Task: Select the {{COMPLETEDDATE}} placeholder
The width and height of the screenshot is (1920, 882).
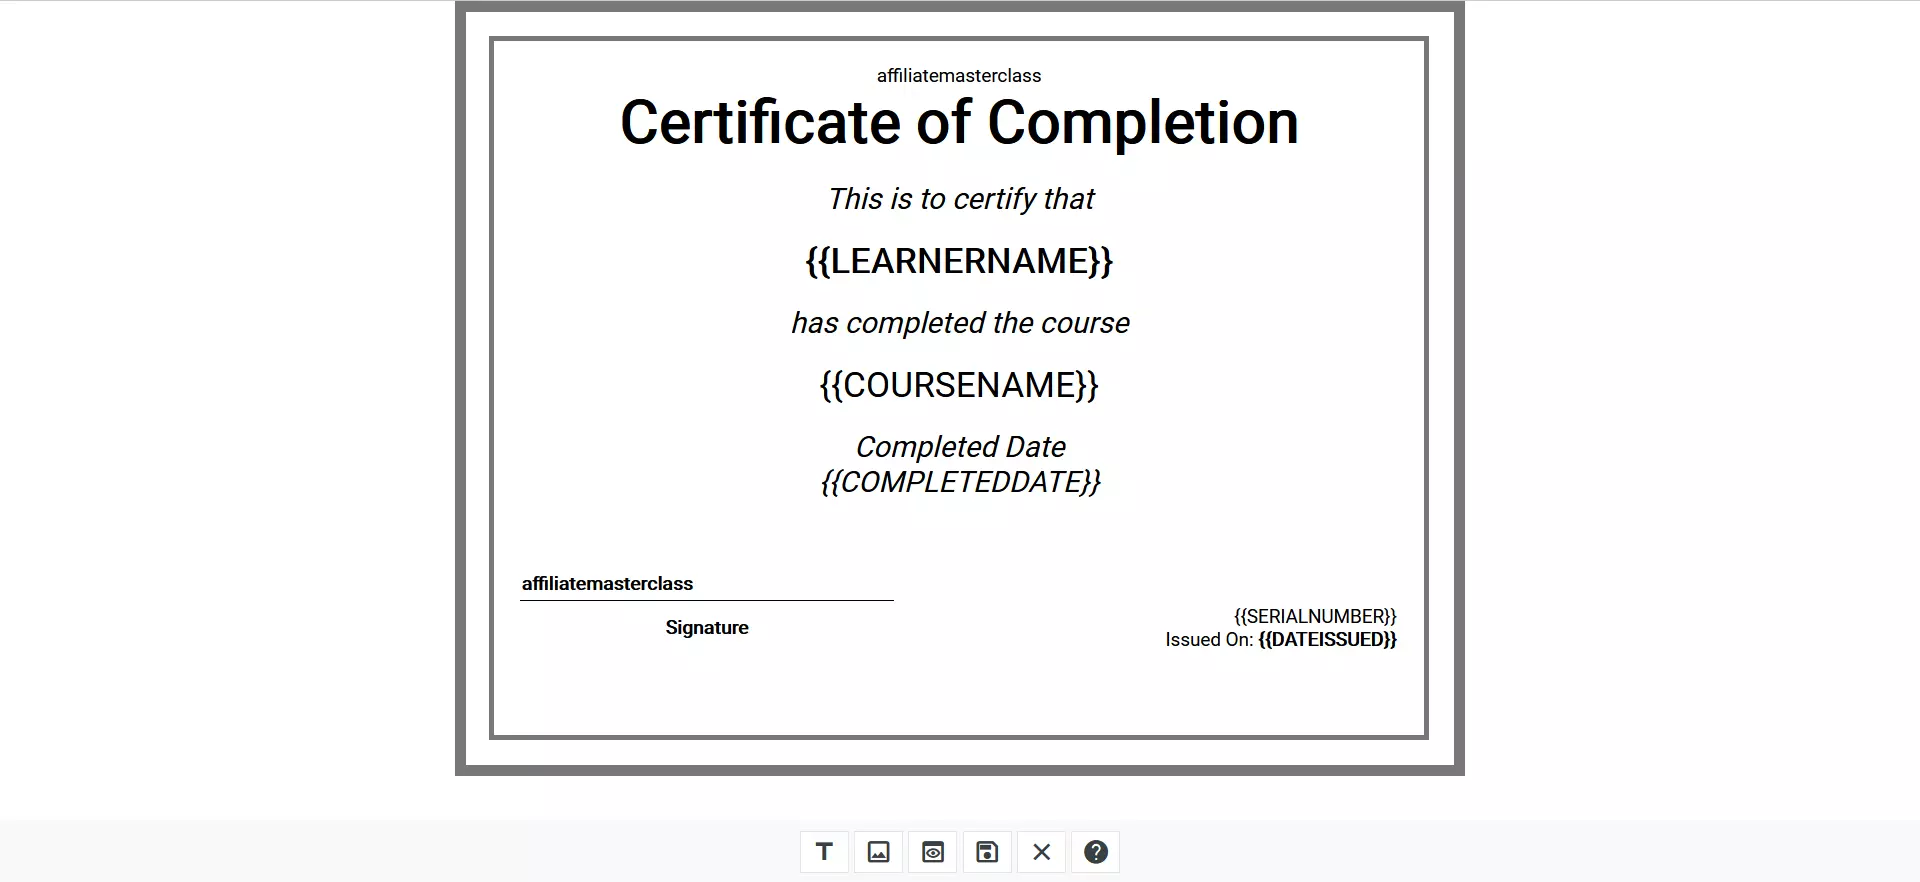Action: 960,482
